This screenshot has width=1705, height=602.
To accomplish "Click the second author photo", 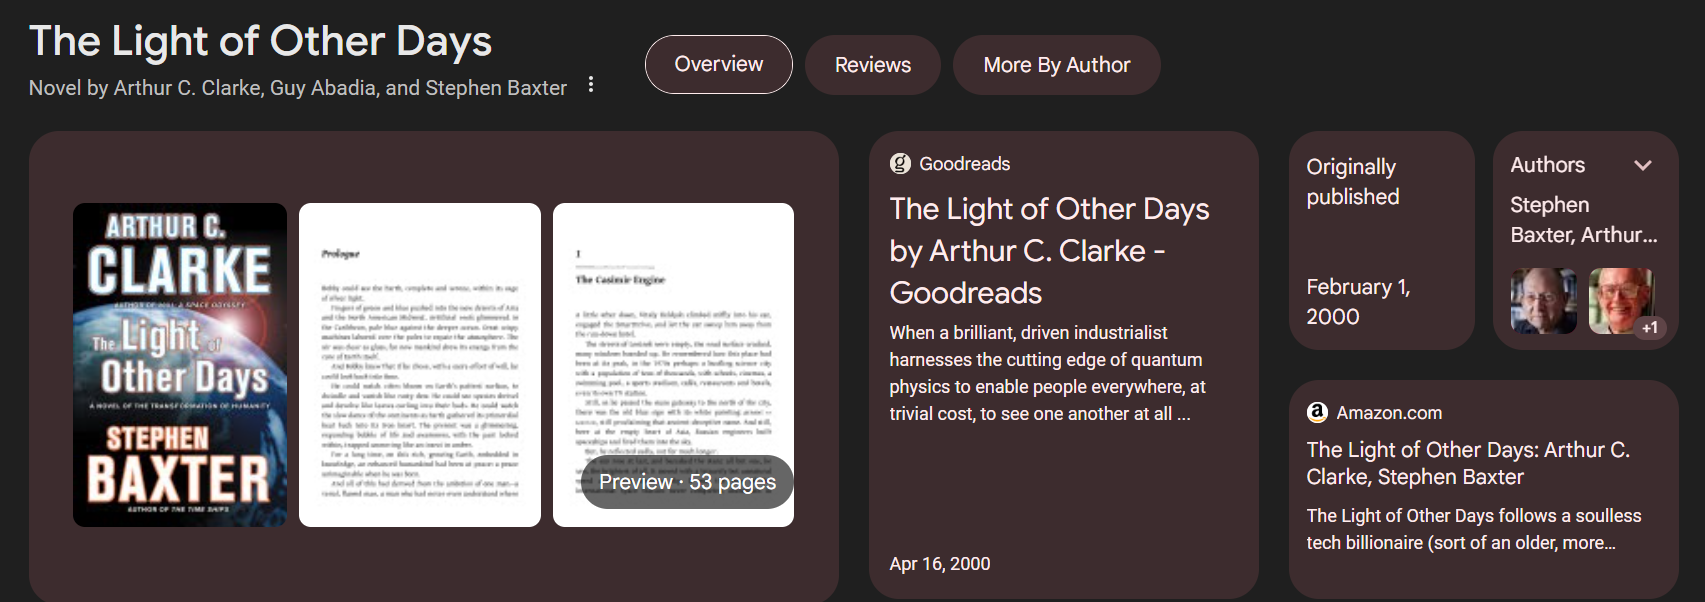I will [1615, 299].
